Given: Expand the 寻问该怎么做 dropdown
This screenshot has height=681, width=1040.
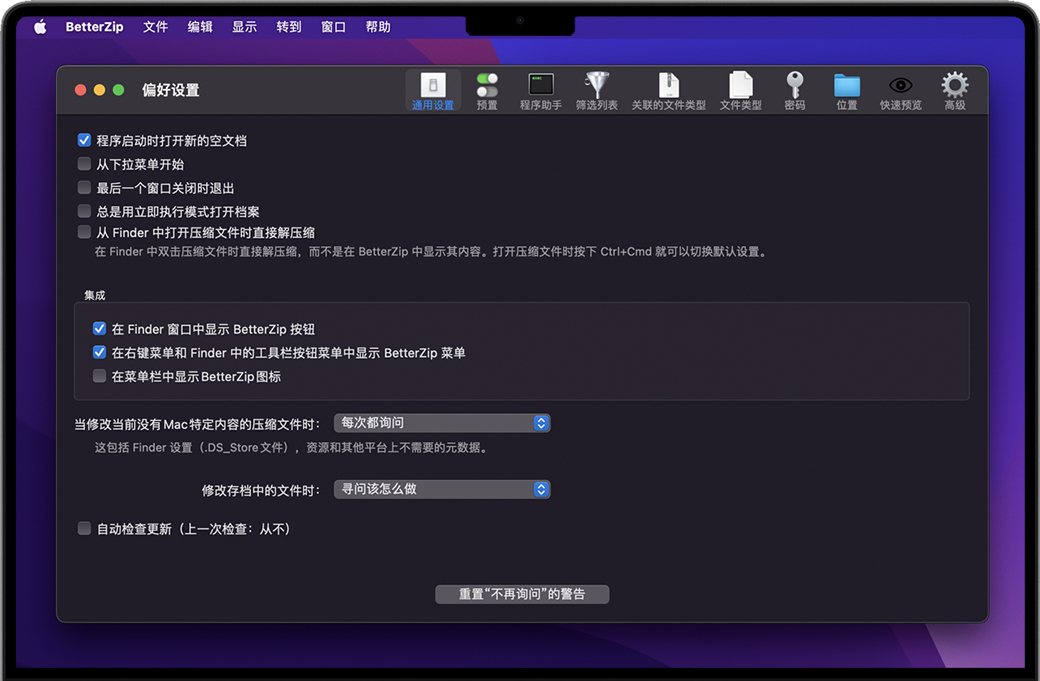Looking at the screenshot, I should tap(441, 490).
